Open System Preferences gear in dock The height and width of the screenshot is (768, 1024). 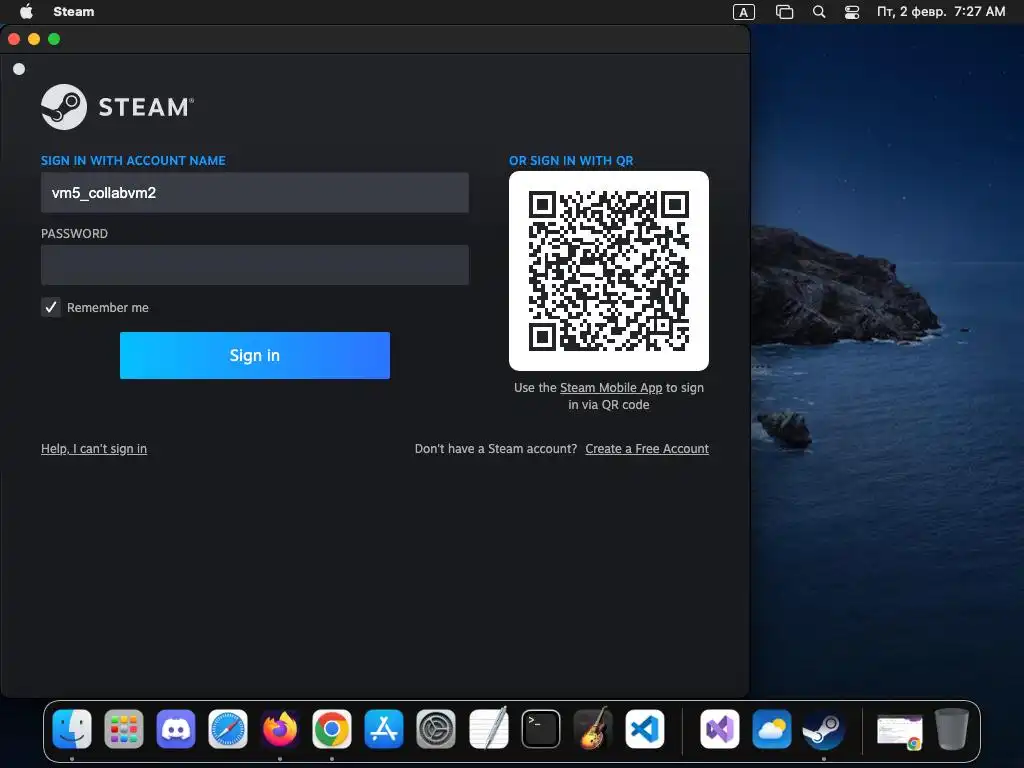[436, 729]
